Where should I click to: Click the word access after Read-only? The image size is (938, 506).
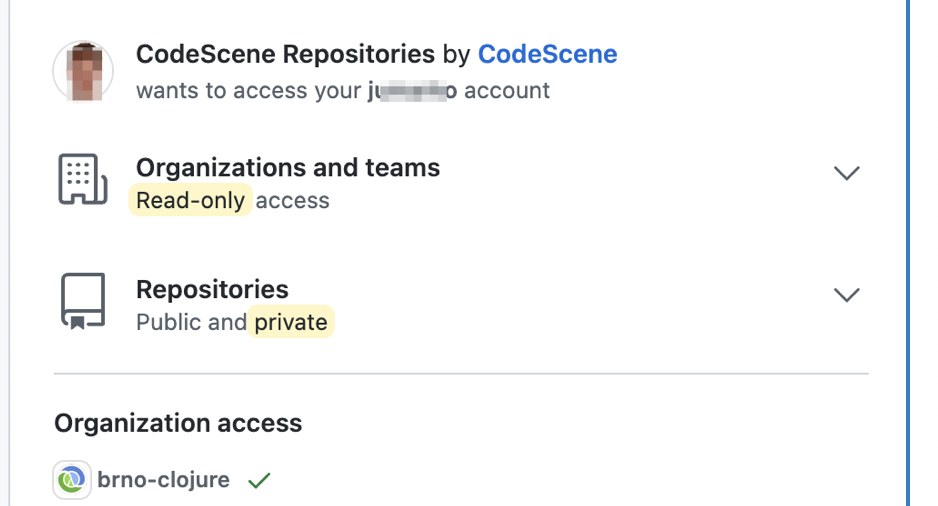pyautogui.click(x=293, y=201)
